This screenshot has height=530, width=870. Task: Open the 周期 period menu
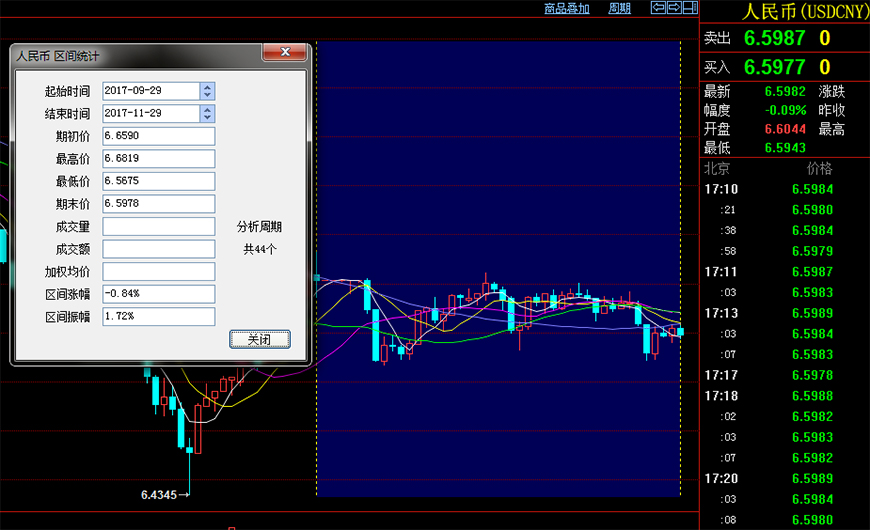coord(619,8)
